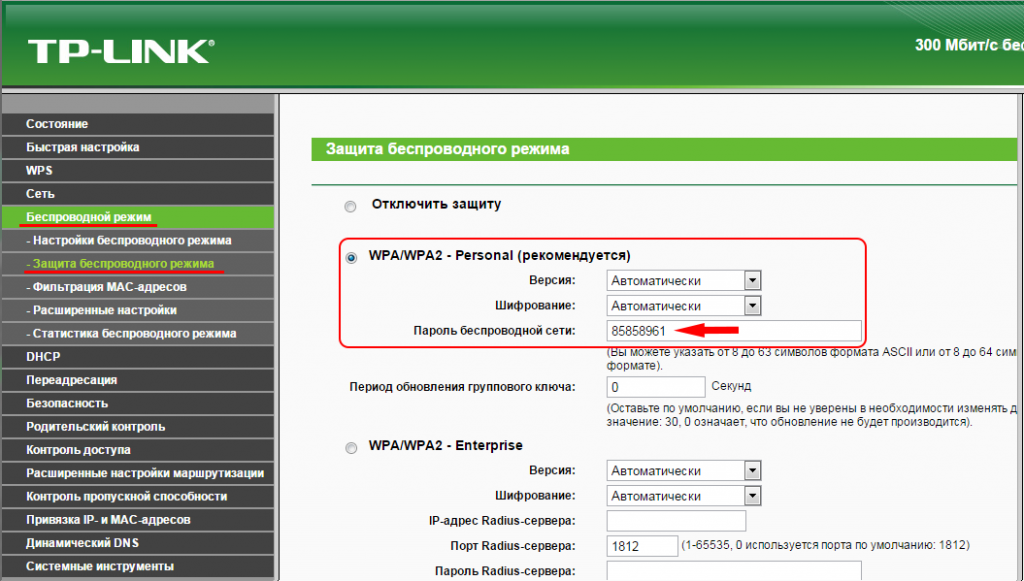Select WPA/WPA2 - Personal radio button

click(351, 257)
